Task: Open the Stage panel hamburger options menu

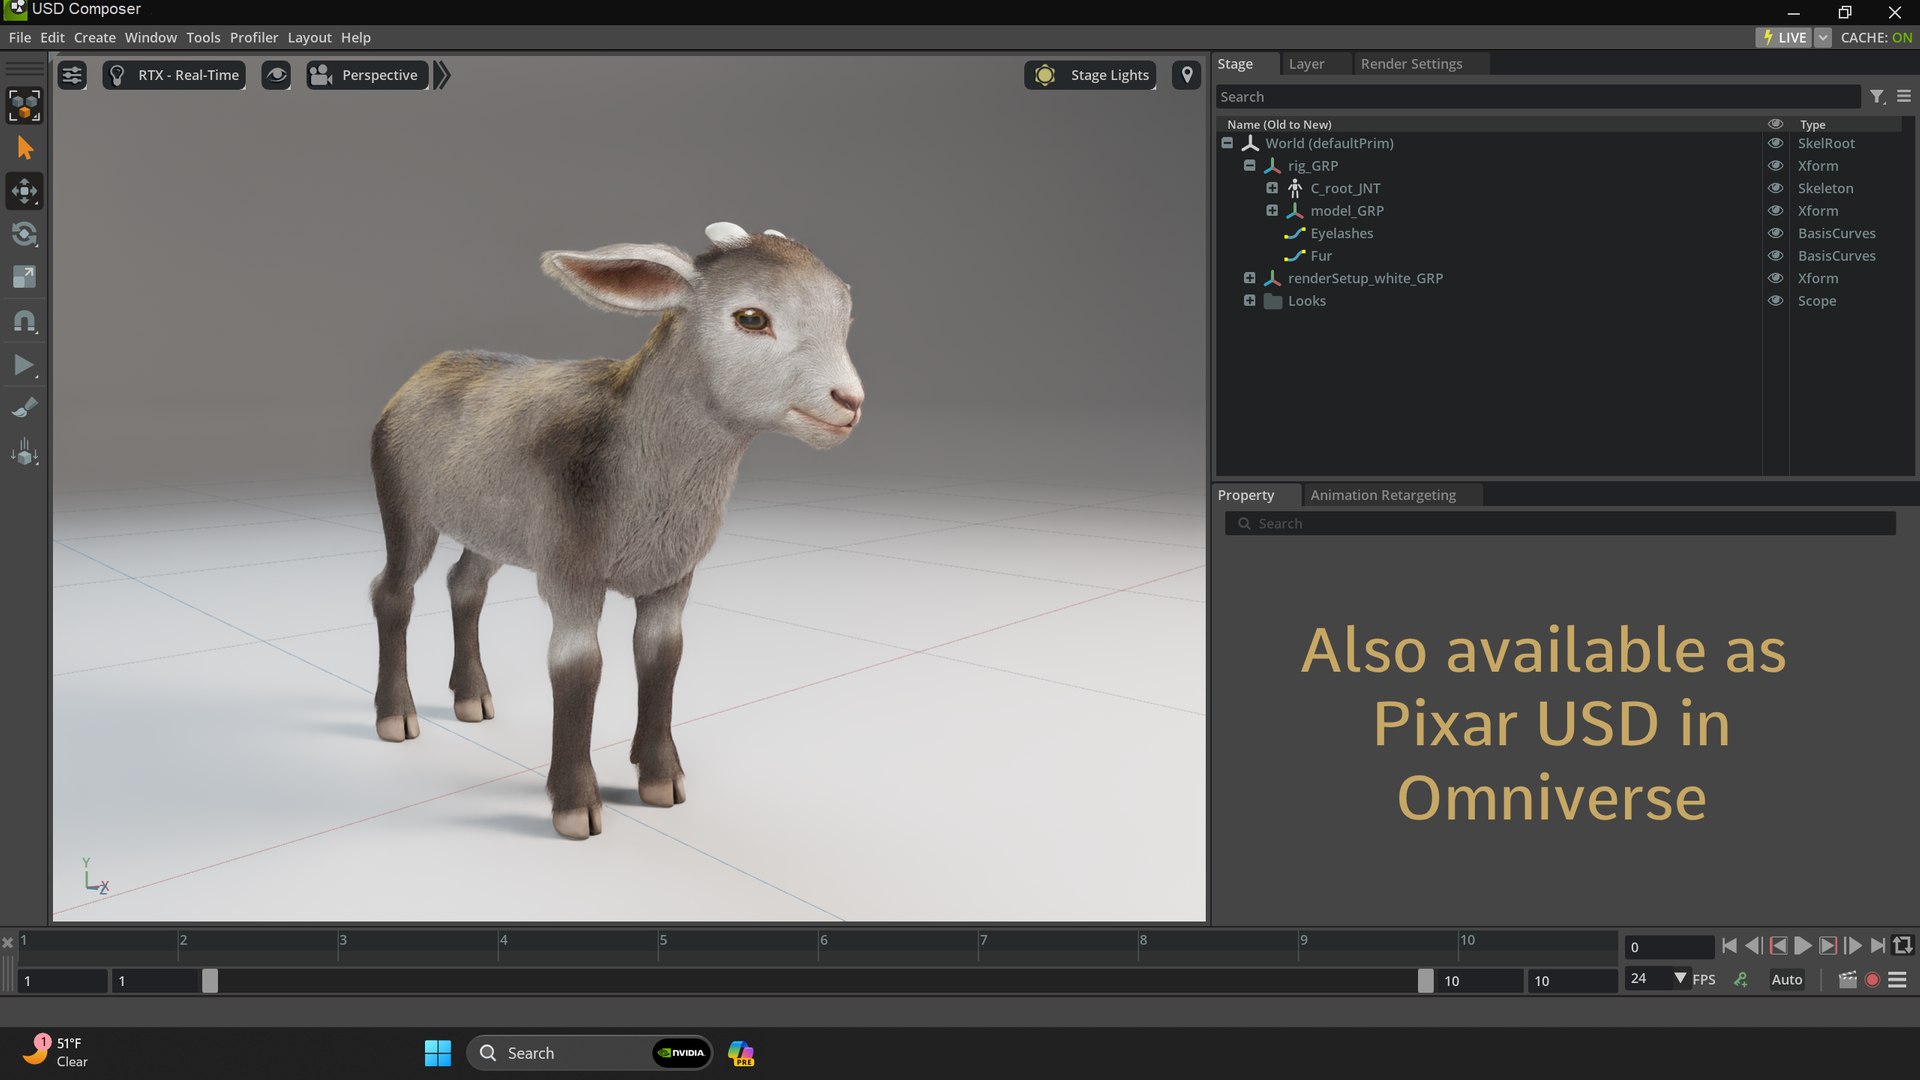Action: click(1904, 96)
